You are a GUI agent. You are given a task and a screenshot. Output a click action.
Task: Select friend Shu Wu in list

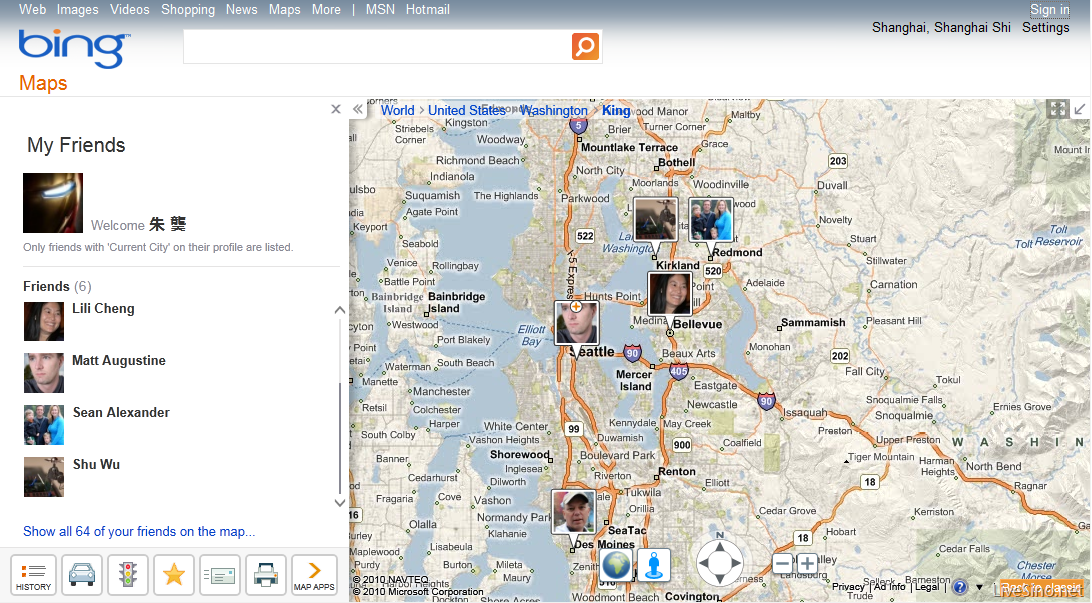coord(96,464)
